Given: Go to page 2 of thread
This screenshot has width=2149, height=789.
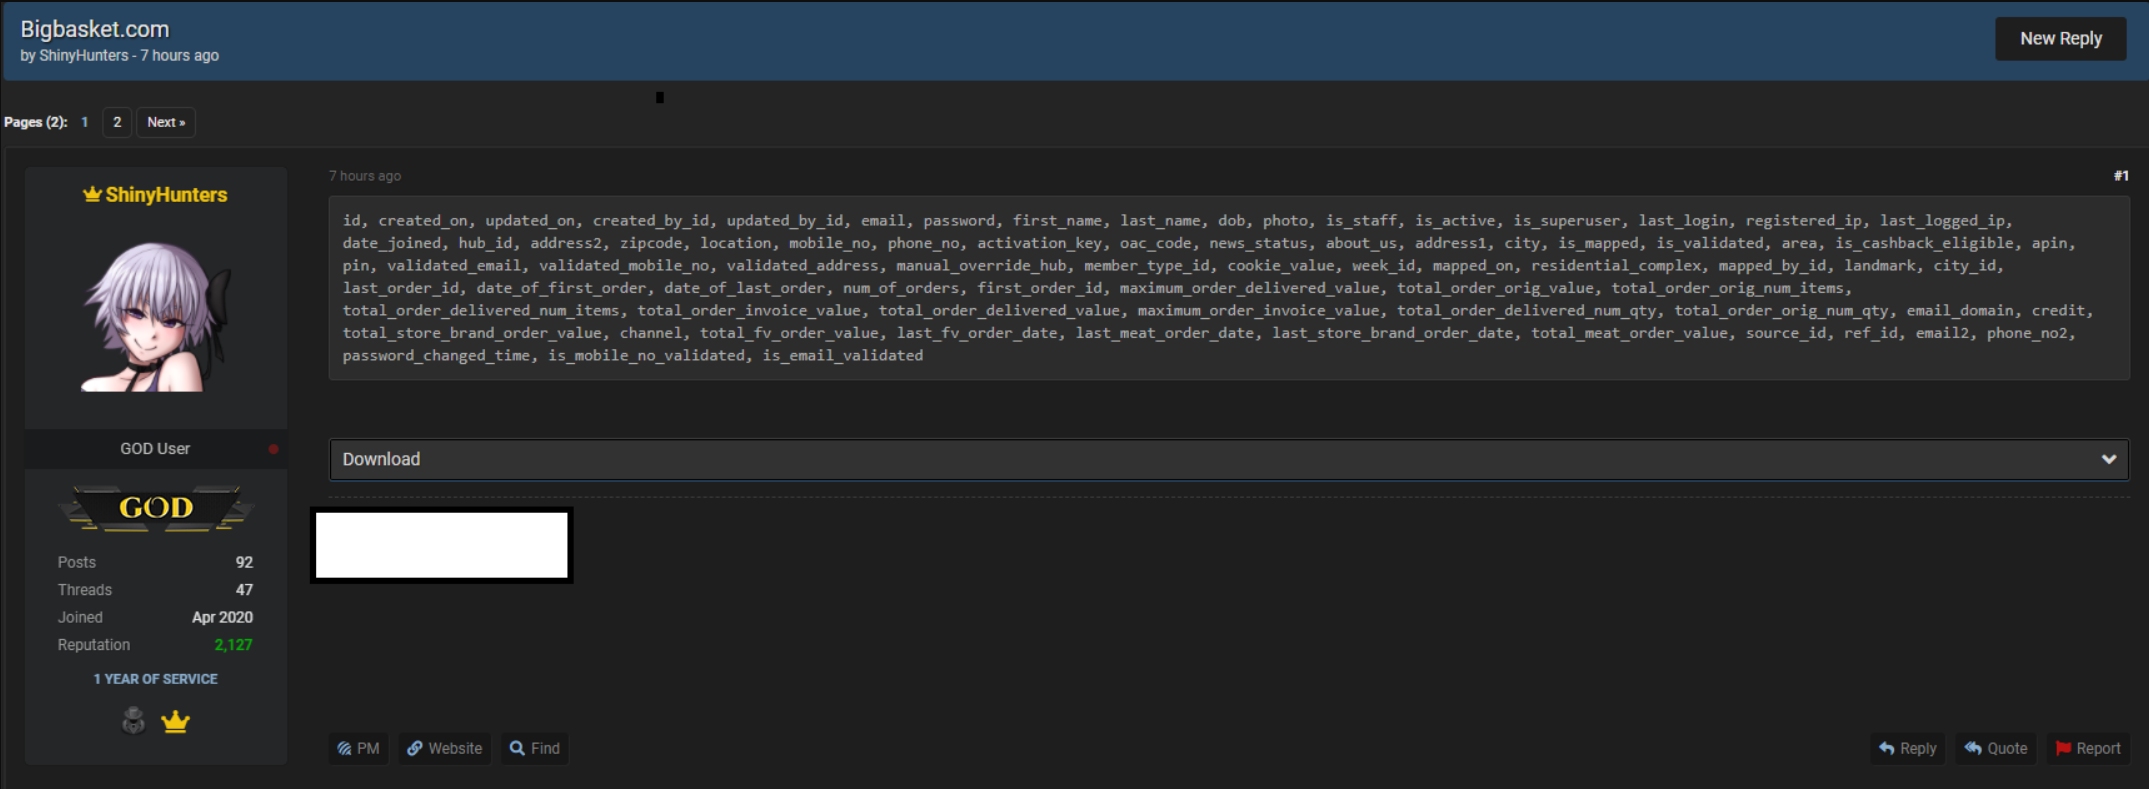Looking at the screenshot, I should (117, 122).
